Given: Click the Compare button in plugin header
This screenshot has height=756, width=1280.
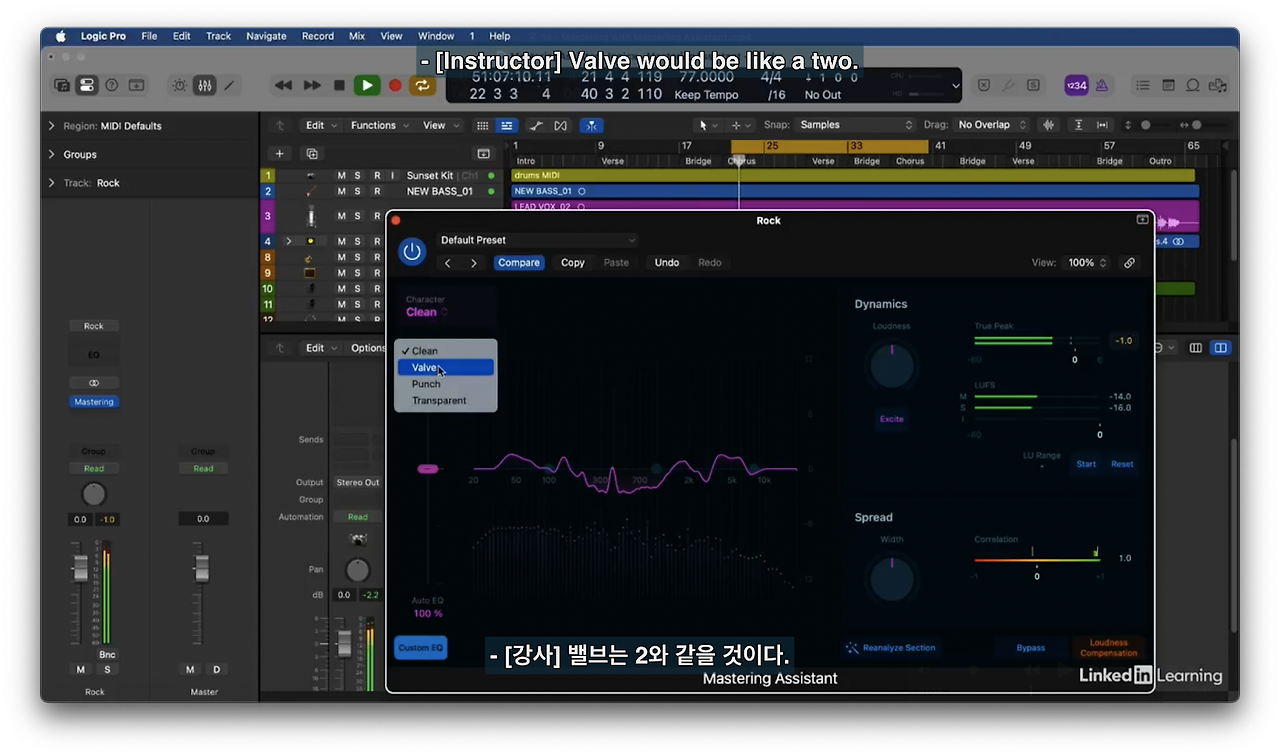Looking at the screenshot, I should pos(519,263).
